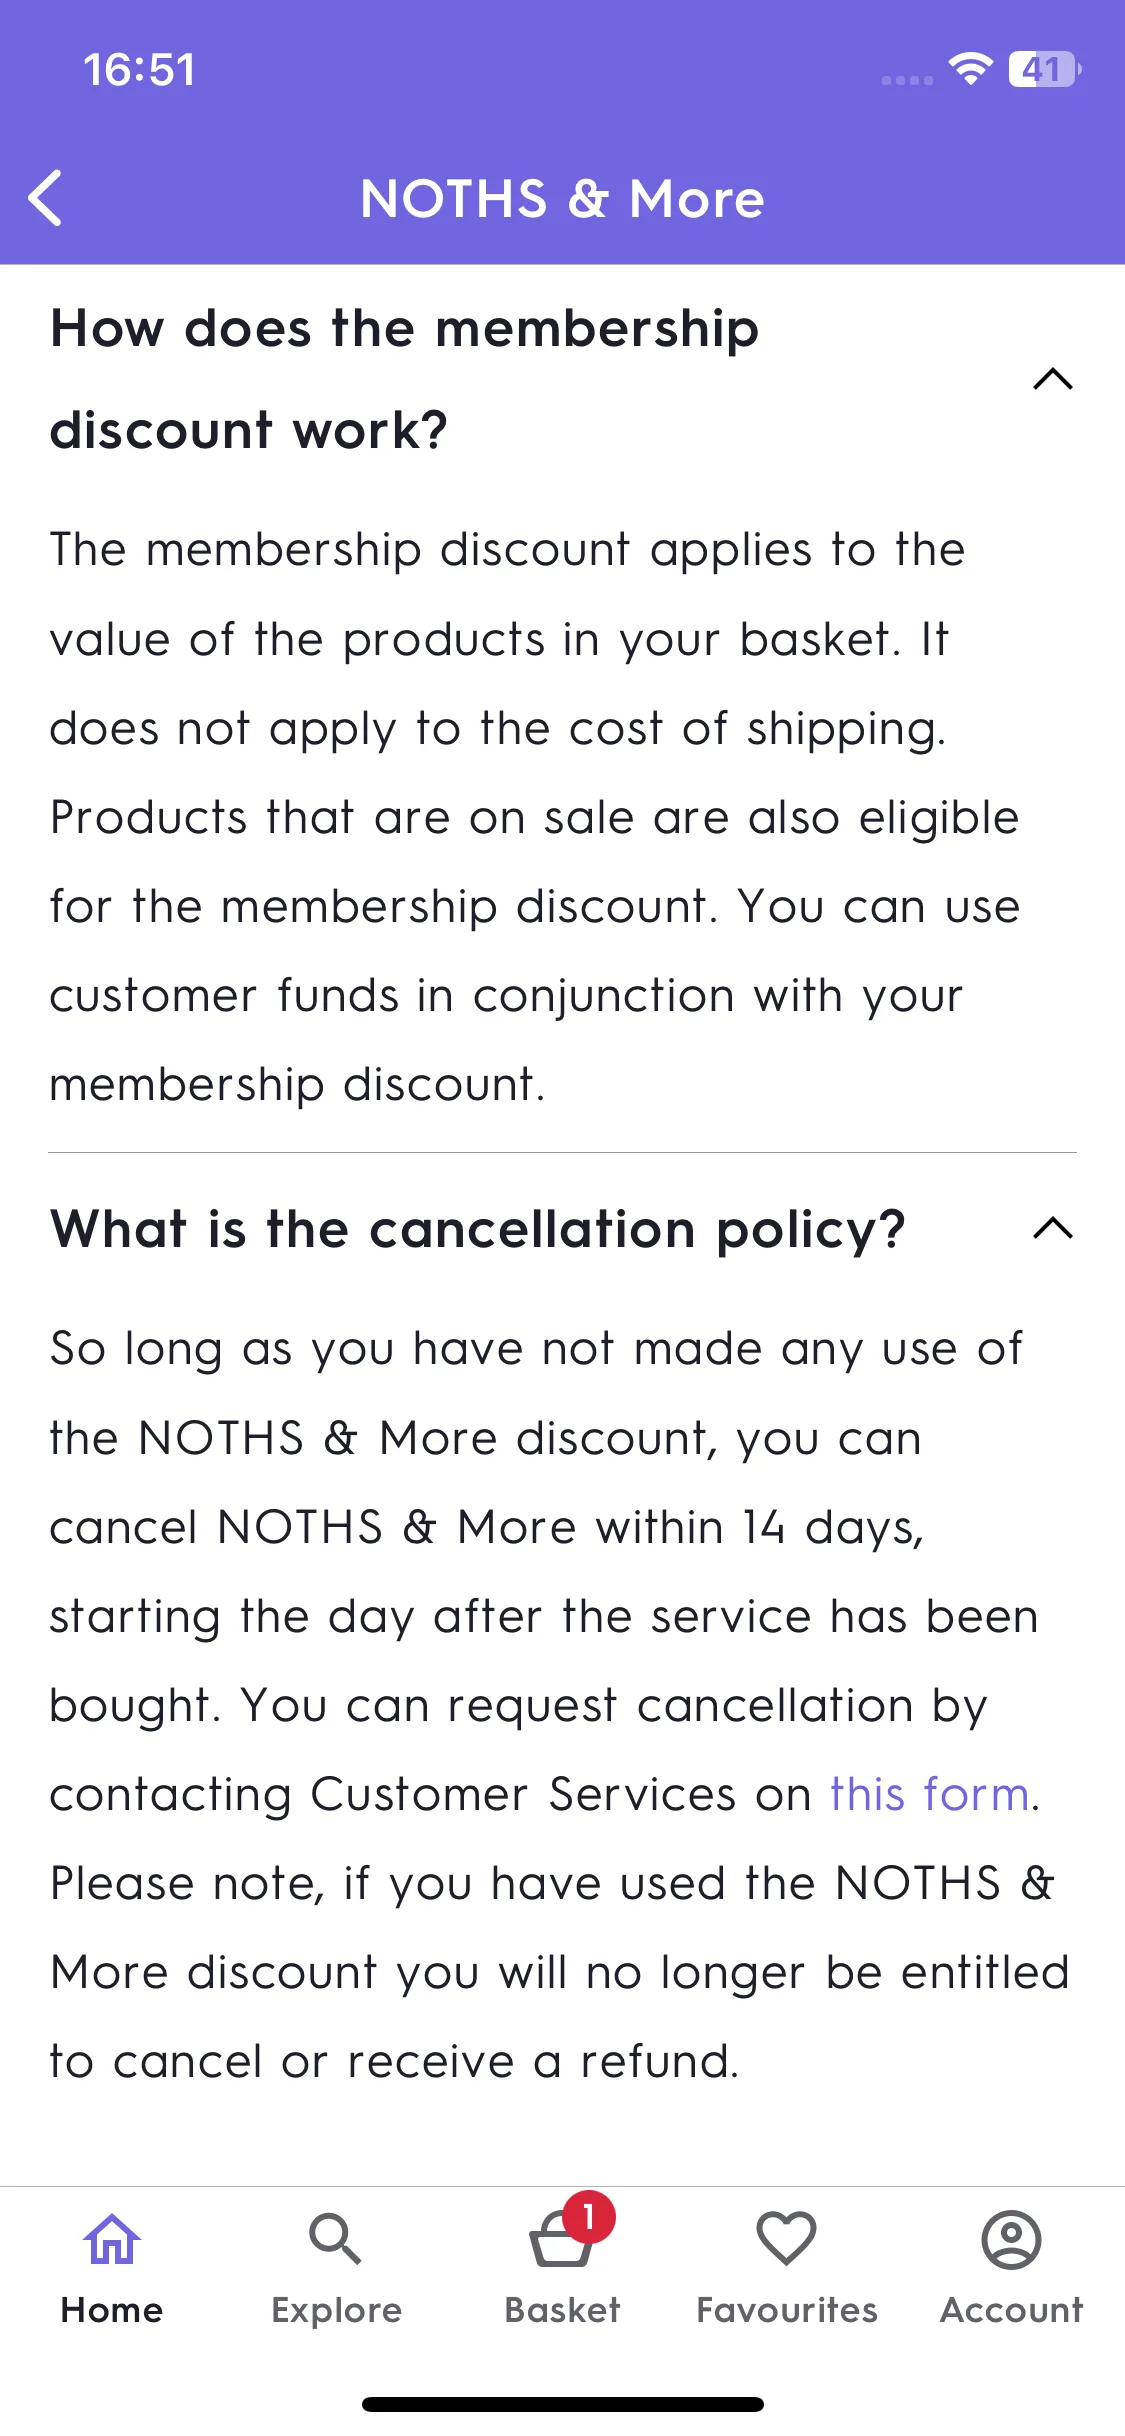This screenshot has width=1125, height=2436.
Task: Open the Home tab icon
Action: 112,2239
